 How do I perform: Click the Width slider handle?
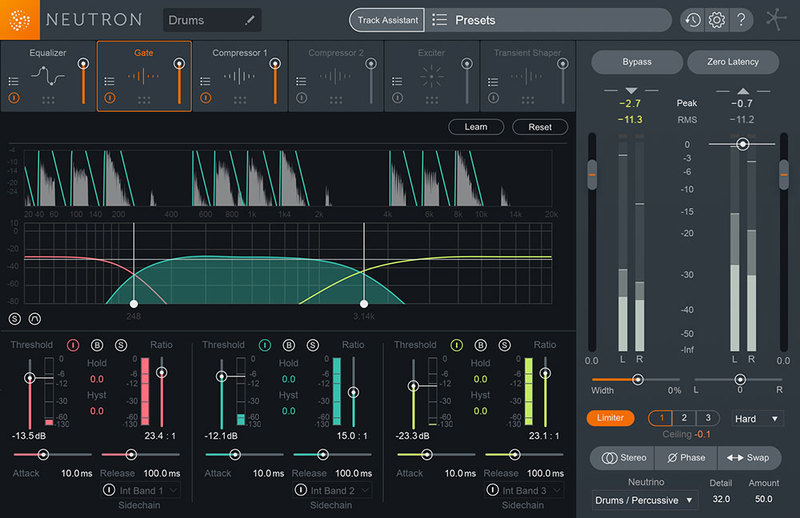click(636, 379)
